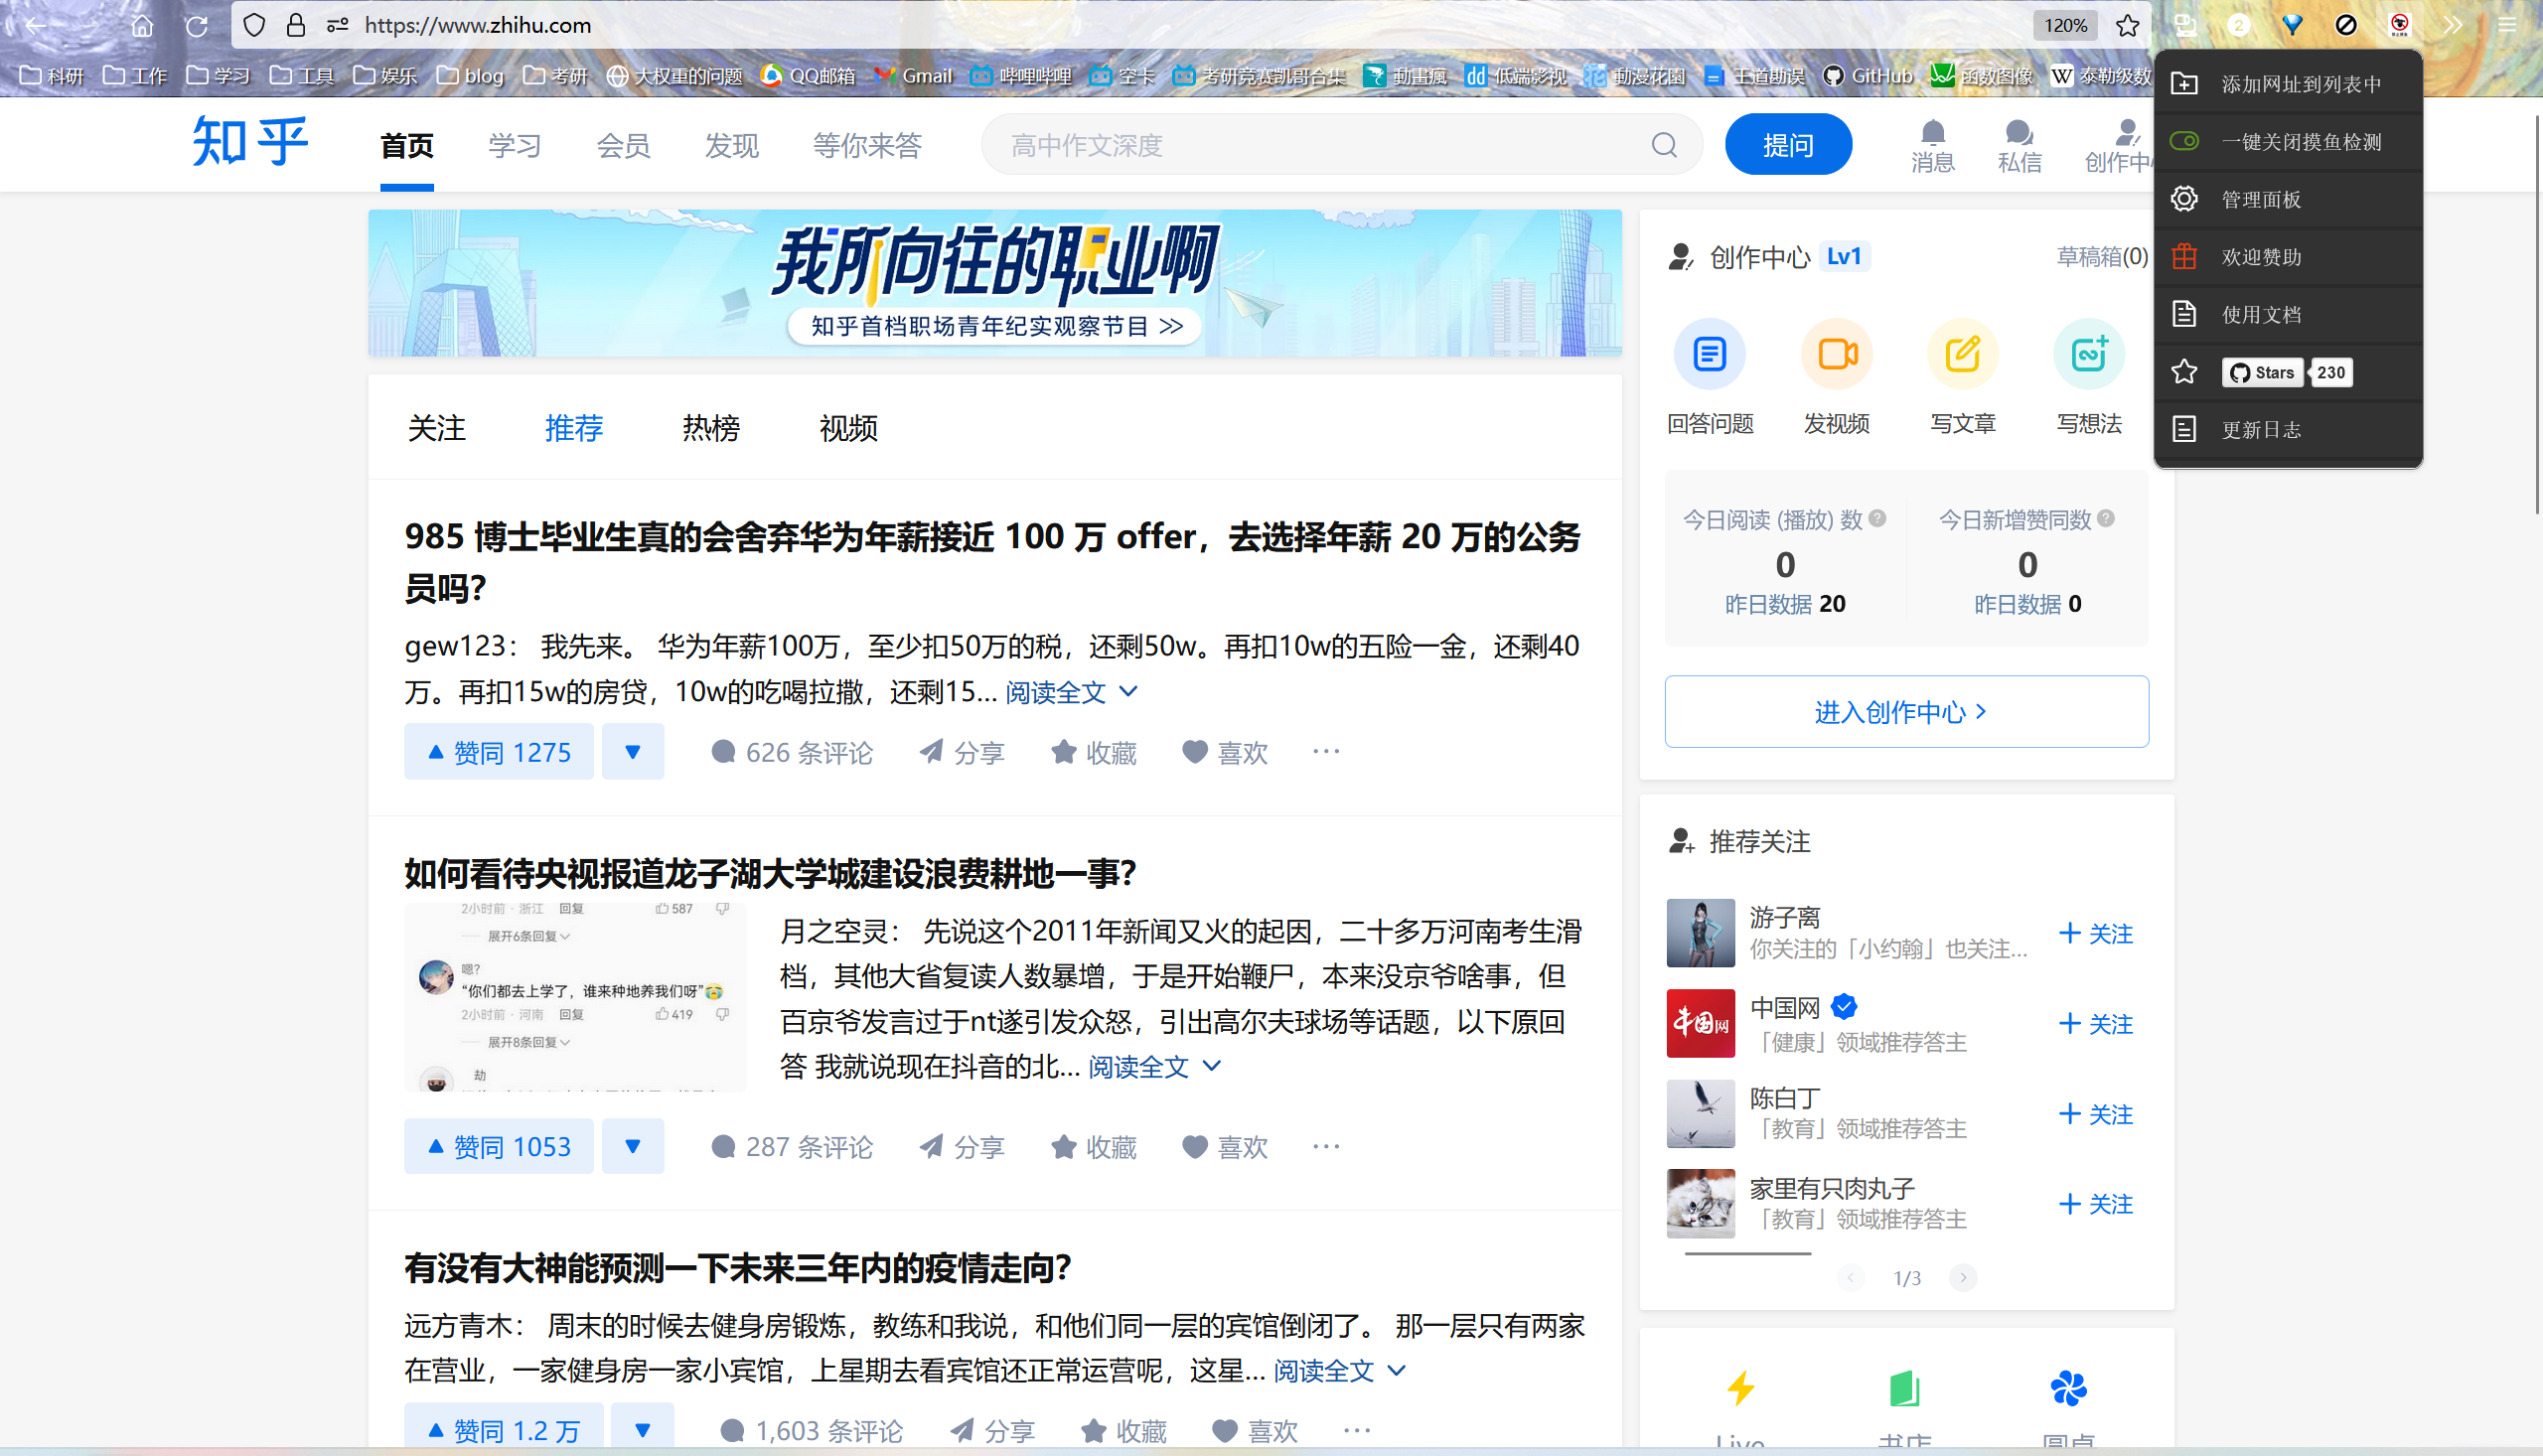Toggle 收藏 on the 985 博士 answer

1093,751
